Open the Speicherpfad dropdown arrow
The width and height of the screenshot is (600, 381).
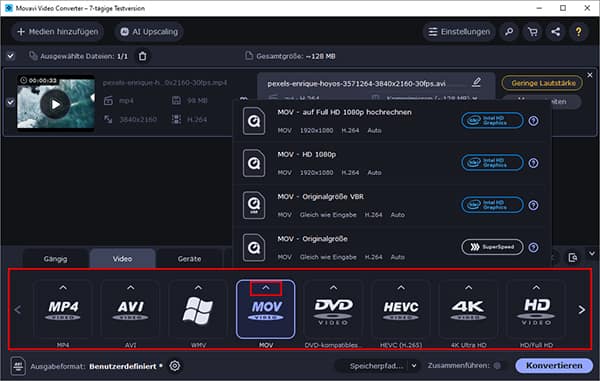point(414,366)
